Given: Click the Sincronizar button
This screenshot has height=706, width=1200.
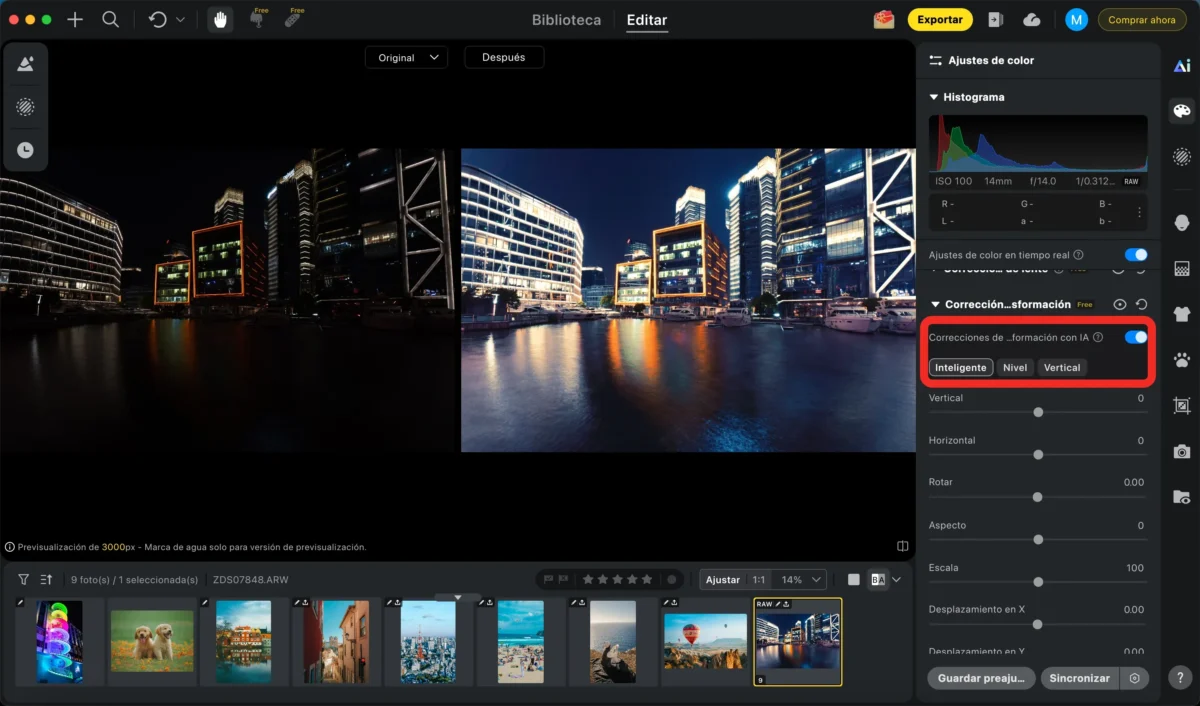Looking at the screenshot, I should click(1079, 678).
